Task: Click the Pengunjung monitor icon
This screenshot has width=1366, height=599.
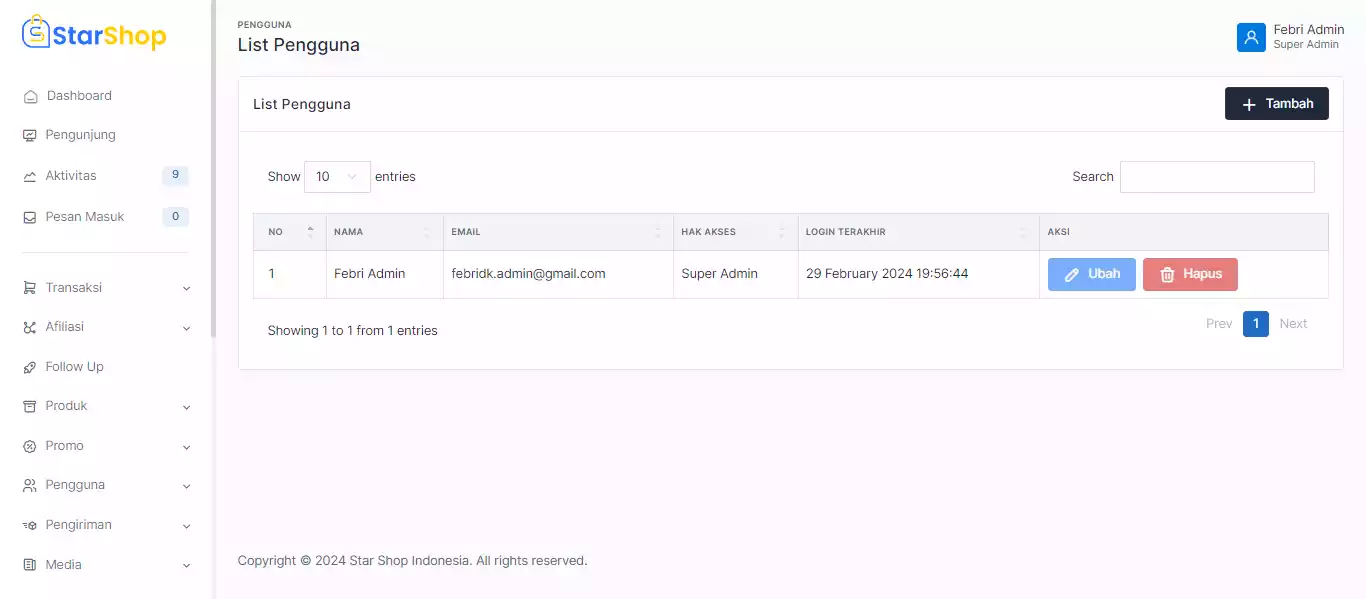Action: pyautogui.click(x=30, y=136)
